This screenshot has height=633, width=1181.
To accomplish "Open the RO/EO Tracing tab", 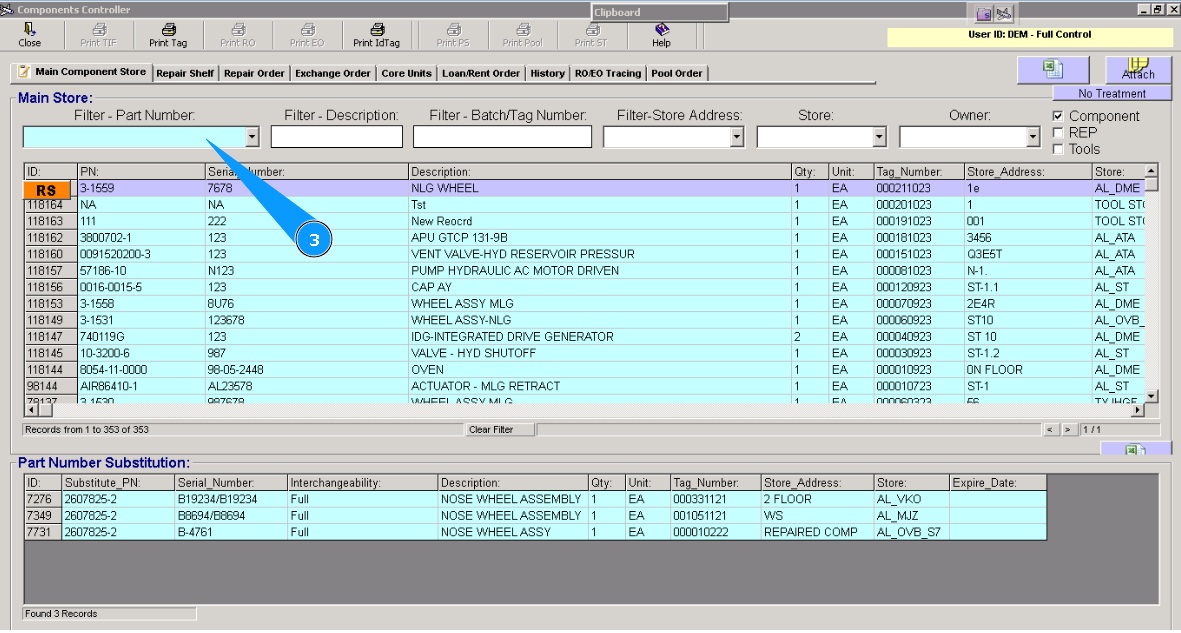I will [607, 73].
